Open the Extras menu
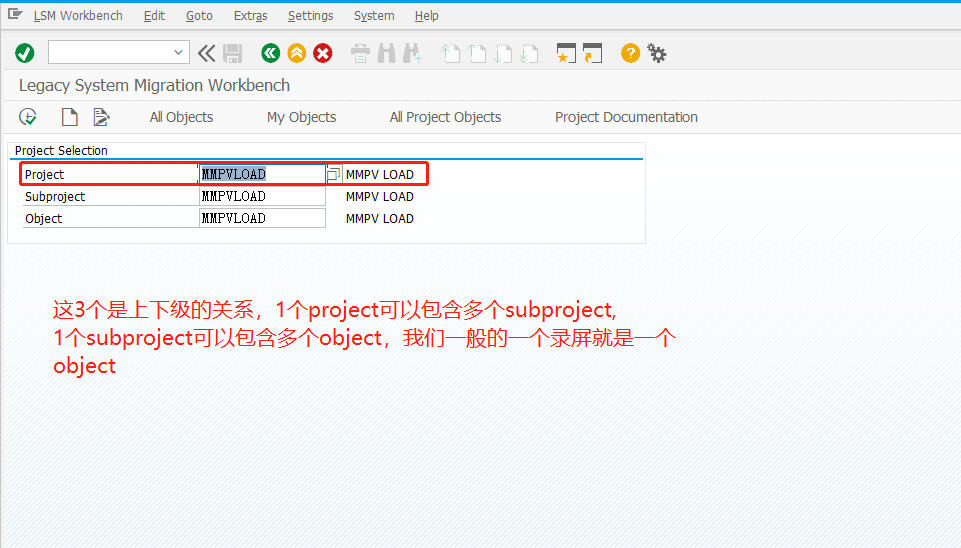Screen dimensions: 961x548 click(251, 15)
